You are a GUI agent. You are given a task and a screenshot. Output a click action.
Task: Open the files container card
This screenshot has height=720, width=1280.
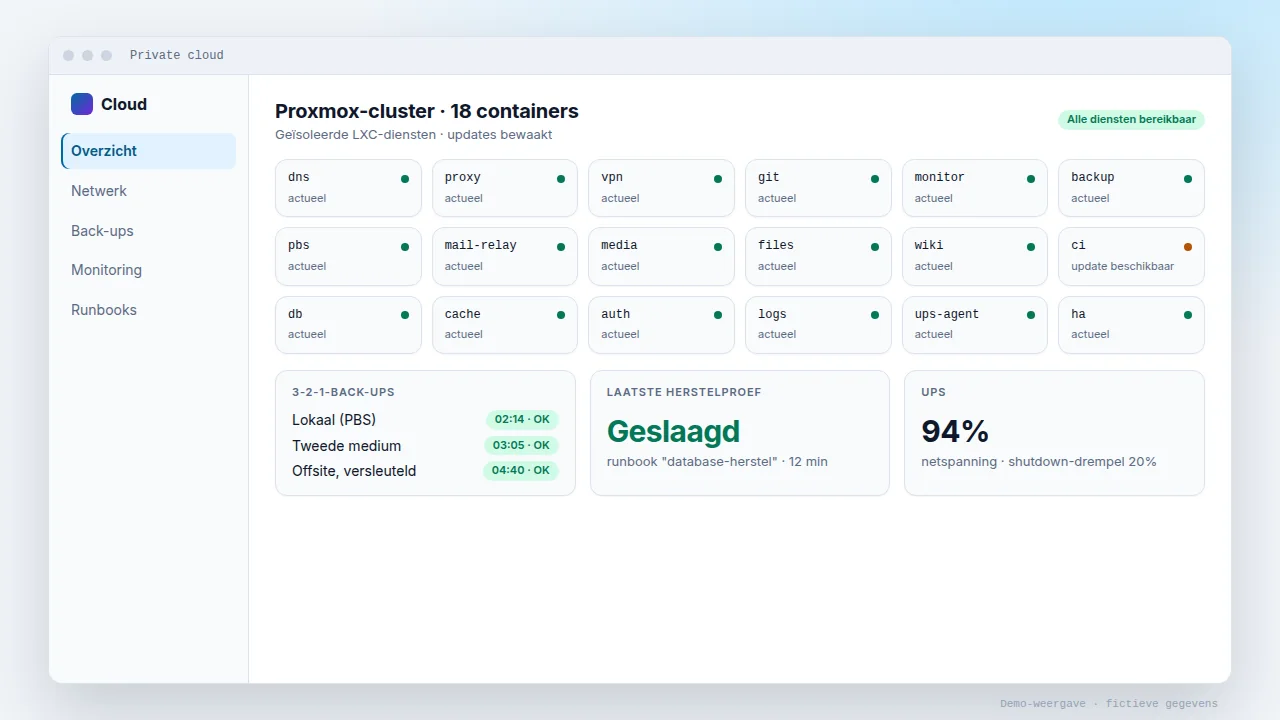818,256
